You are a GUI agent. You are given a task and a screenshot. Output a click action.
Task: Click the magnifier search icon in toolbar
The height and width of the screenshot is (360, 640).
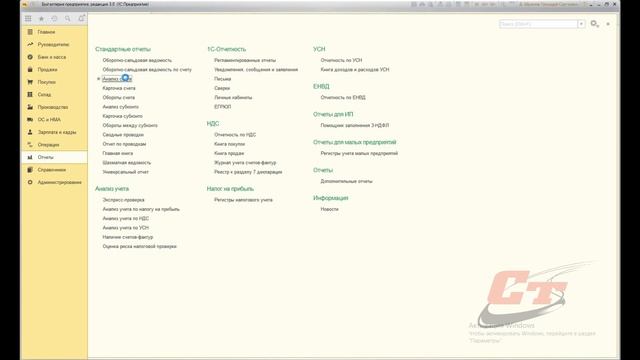(67, 19)
